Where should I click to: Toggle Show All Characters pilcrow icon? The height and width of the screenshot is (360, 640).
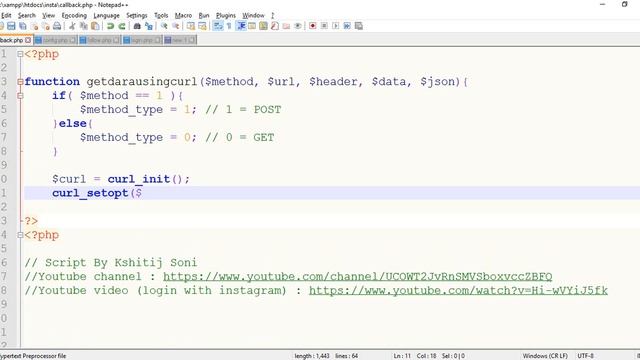click(x=229, y=26)
